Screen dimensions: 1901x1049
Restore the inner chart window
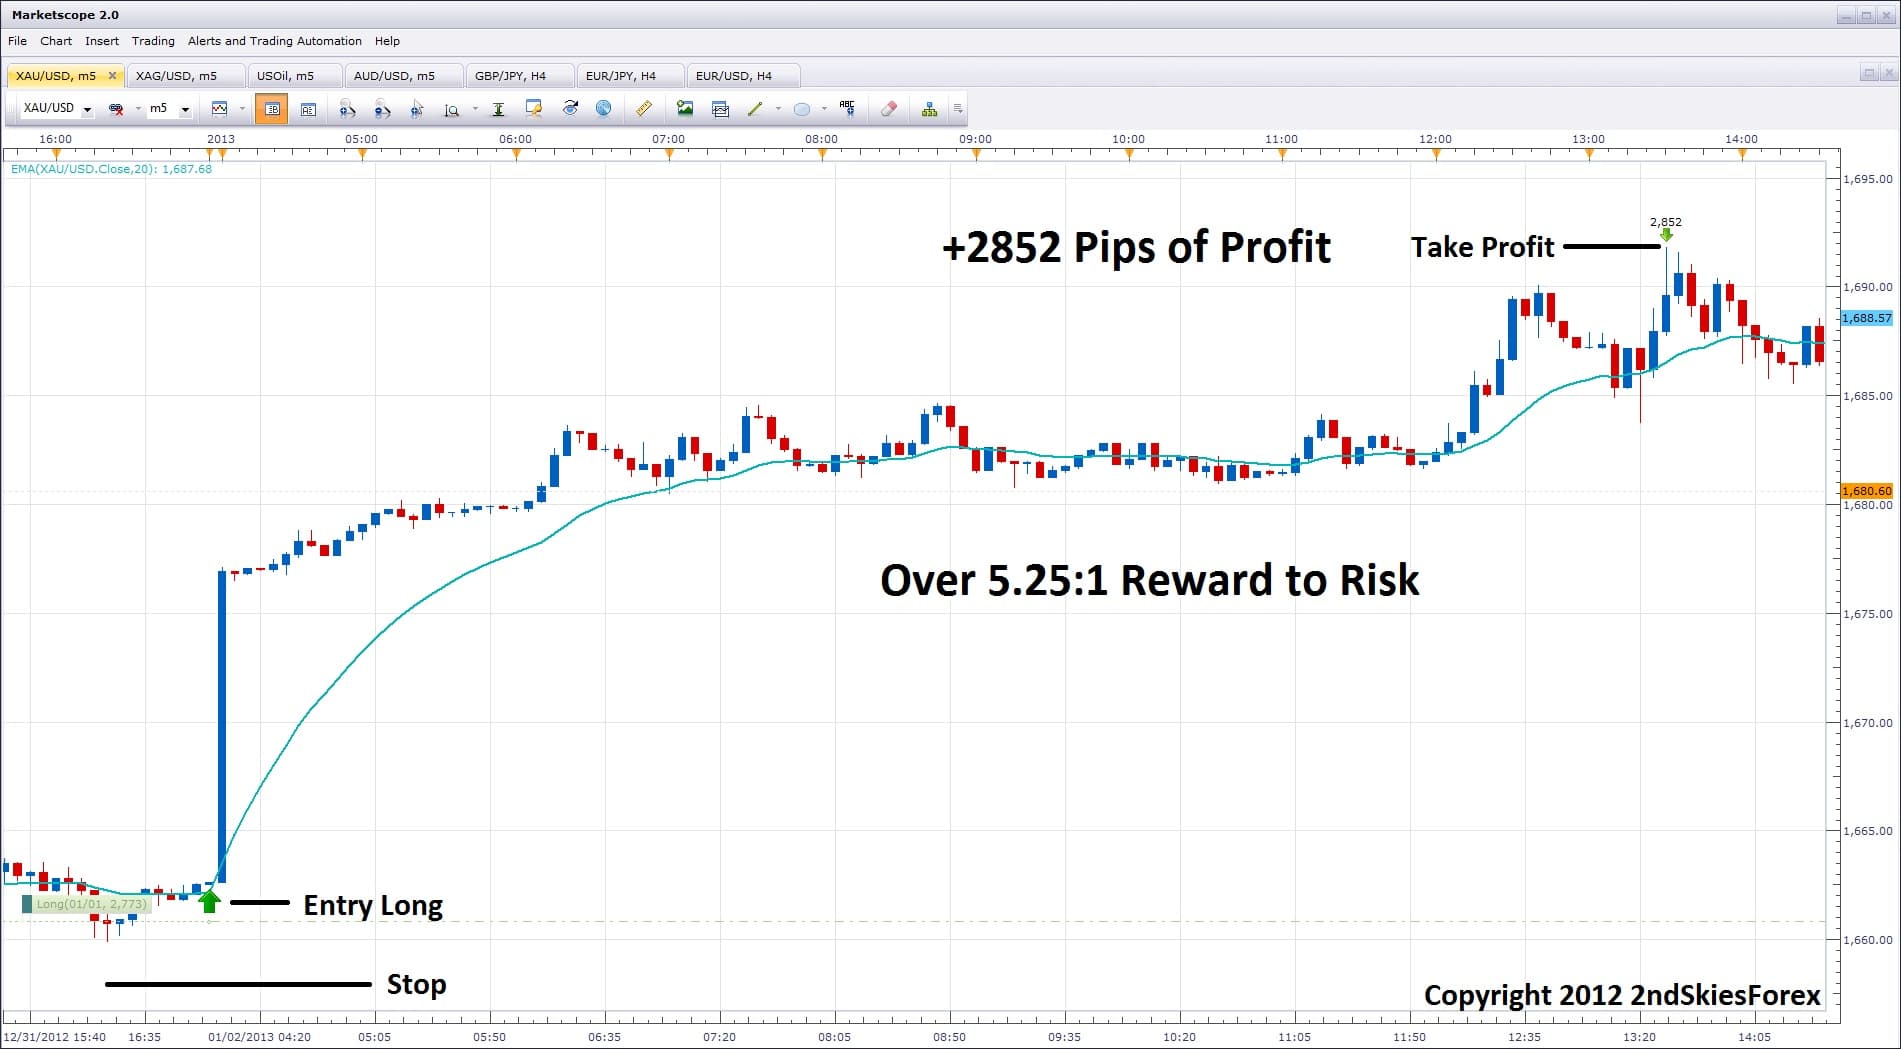(1867, 73)
